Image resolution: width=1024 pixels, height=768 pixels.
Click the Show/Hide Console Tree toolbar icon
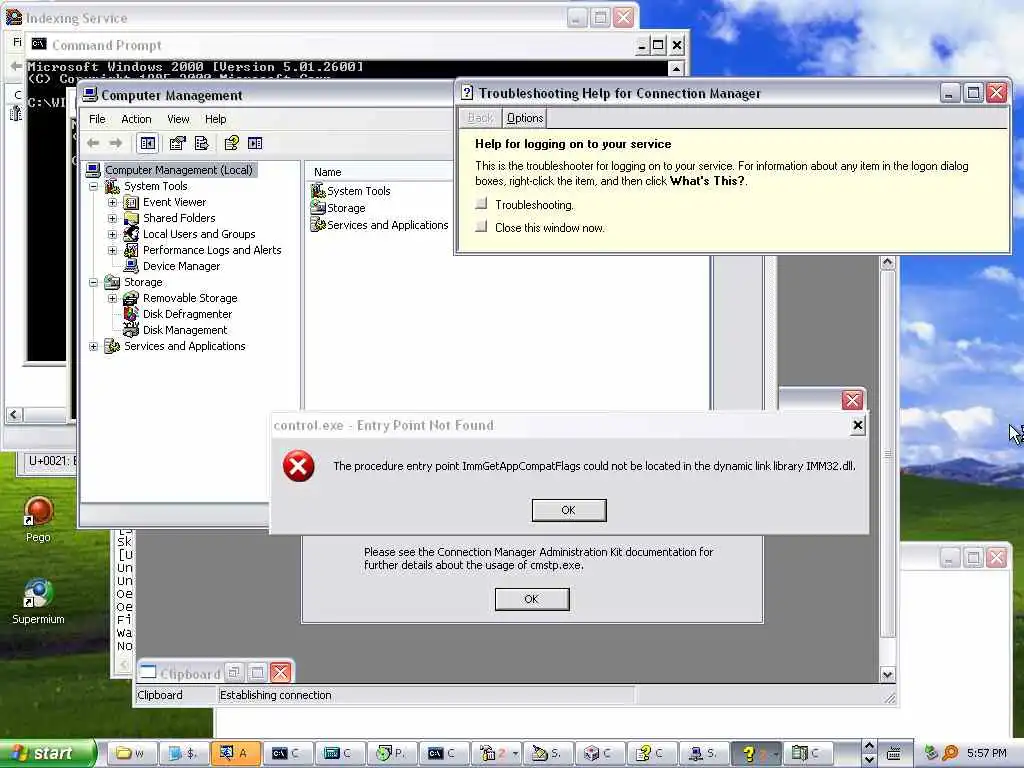[x=148, y=143]
